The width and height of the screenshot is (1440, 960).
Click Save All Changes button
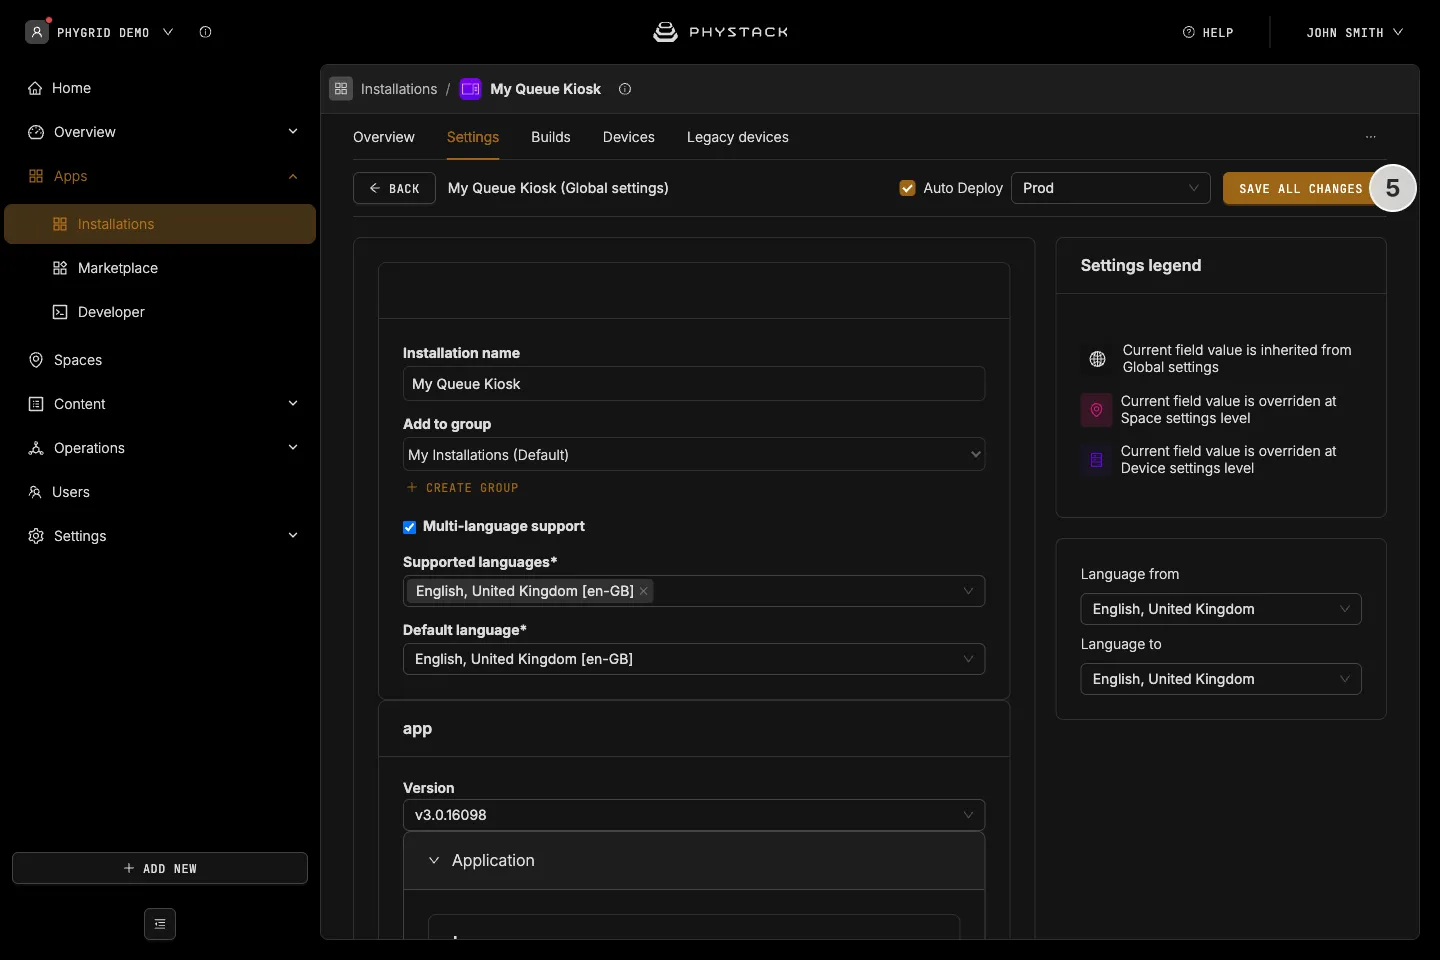pos(1300,188)
